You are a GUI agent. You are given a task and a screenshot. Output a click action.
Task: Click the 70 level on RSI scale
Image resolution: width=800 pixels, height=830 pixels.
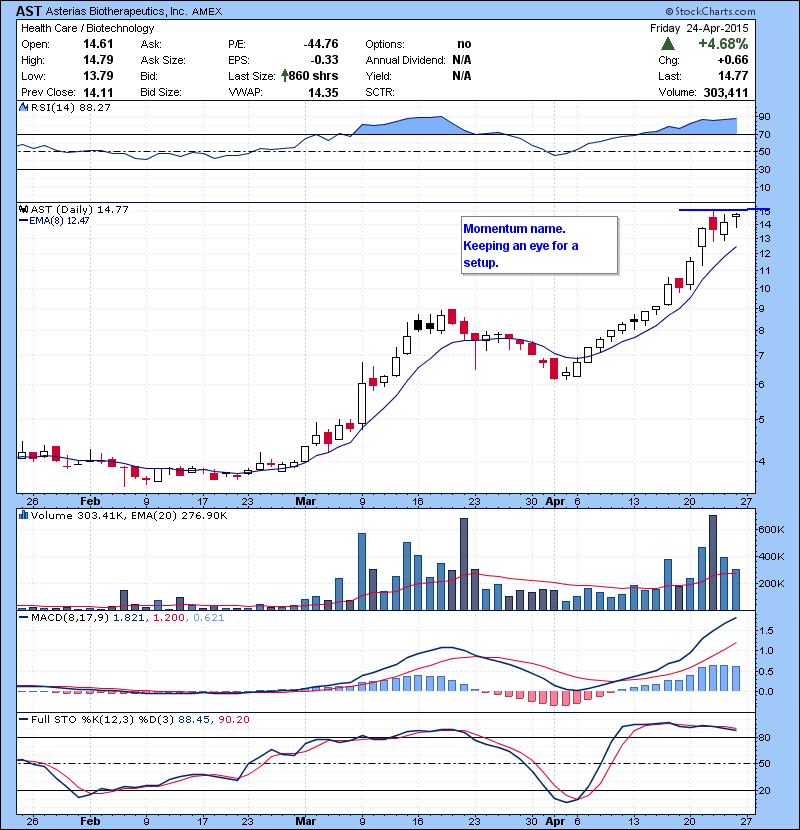tap(763, 134)
